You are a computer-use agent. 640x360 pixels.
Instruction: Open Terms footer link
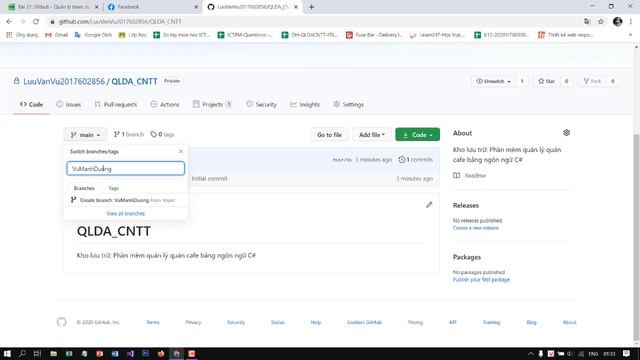click(x=153, y=322)
